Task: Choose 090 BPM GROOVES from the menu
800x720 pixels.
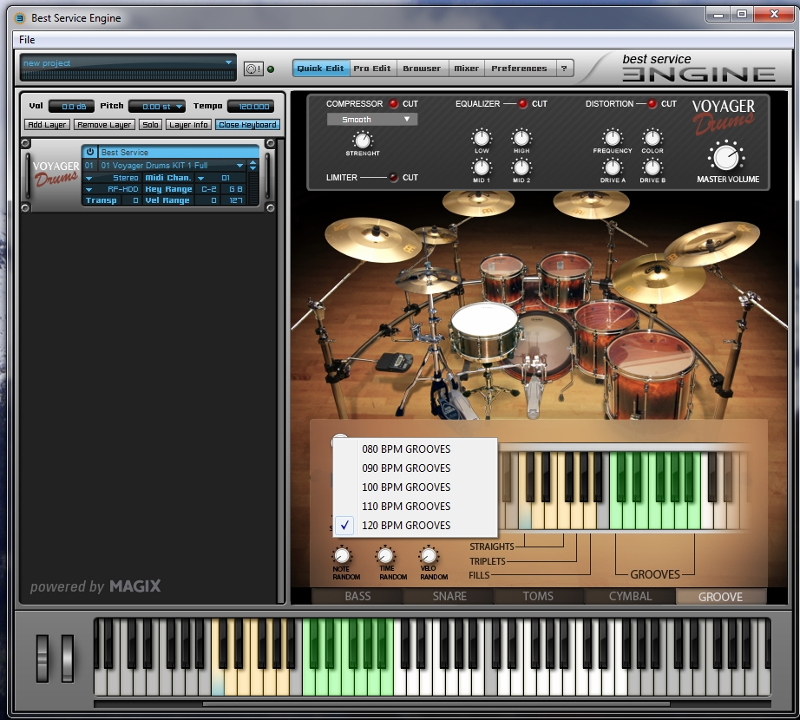Action: point(415,468)
